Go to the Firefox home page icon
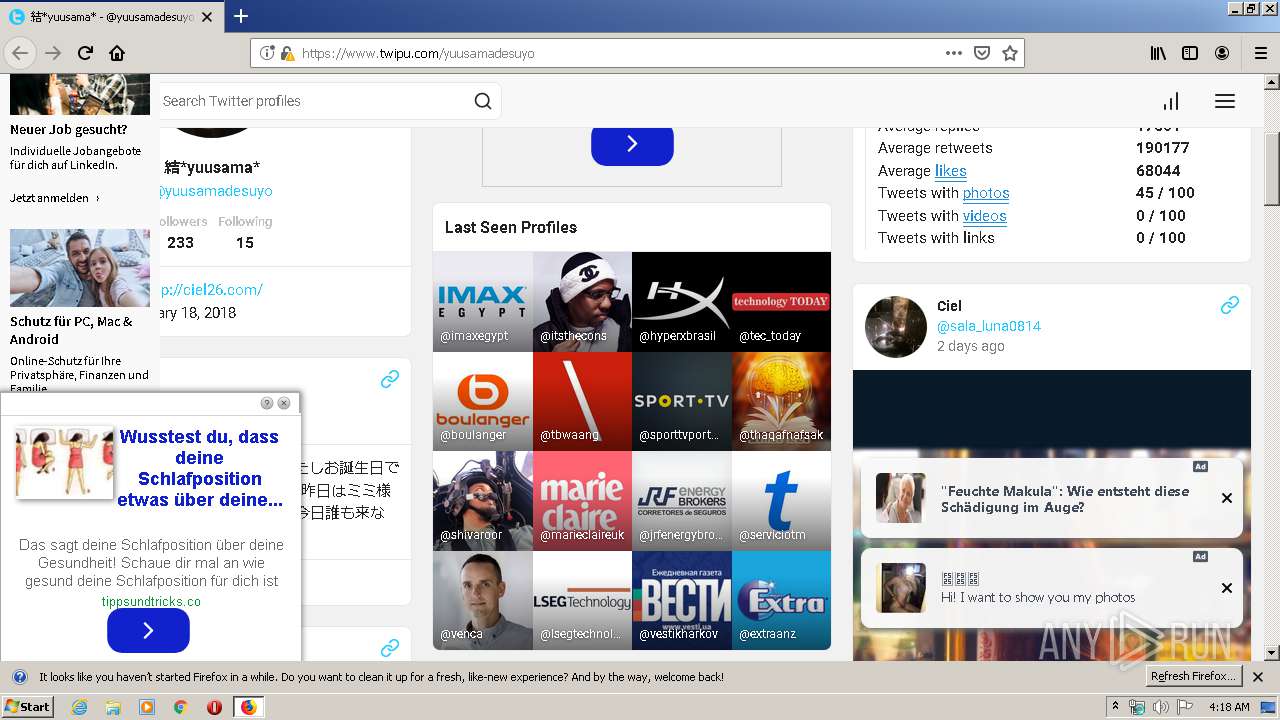1280x720 pixels. [x=117, y=53]
